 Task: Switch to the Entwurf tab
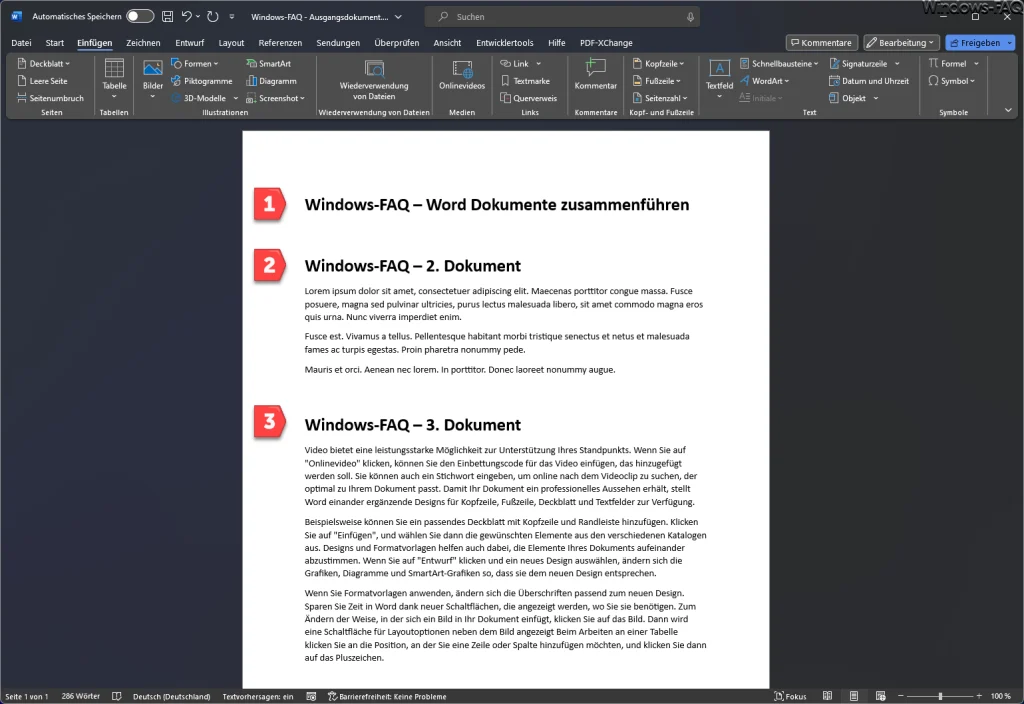[189, 42]
